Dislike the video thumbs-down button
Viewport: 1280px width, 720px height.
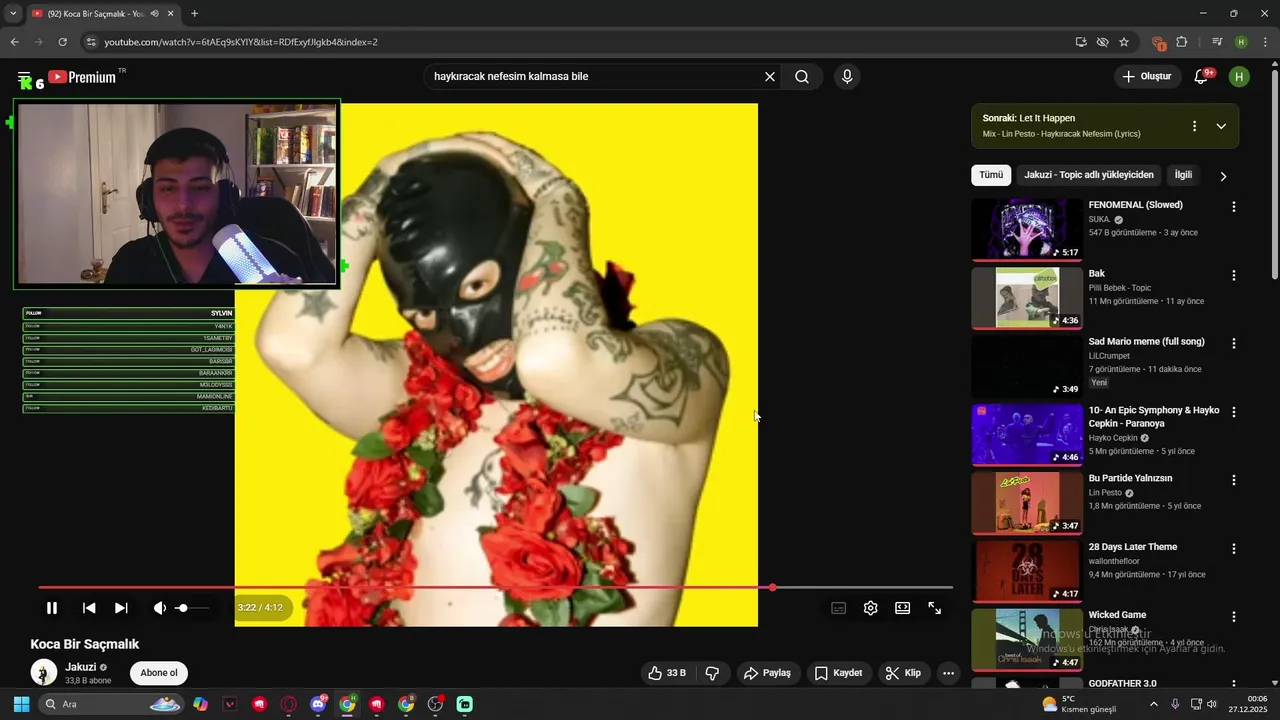(712, 673)
